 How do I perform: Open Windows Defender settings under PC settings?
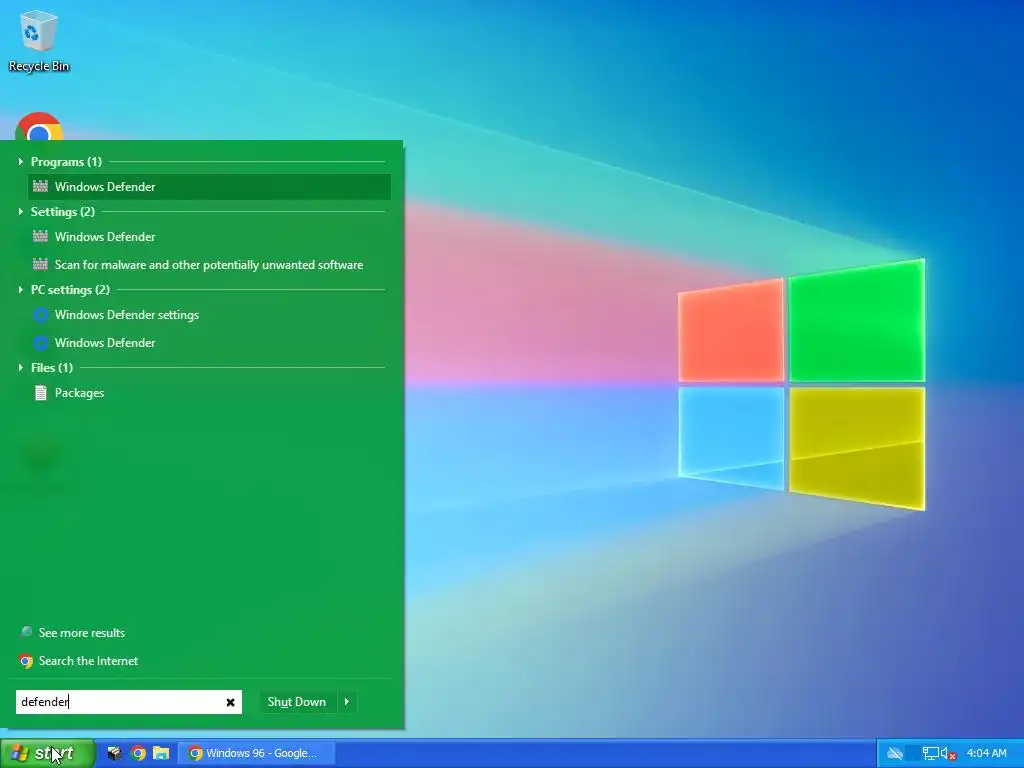209,315
